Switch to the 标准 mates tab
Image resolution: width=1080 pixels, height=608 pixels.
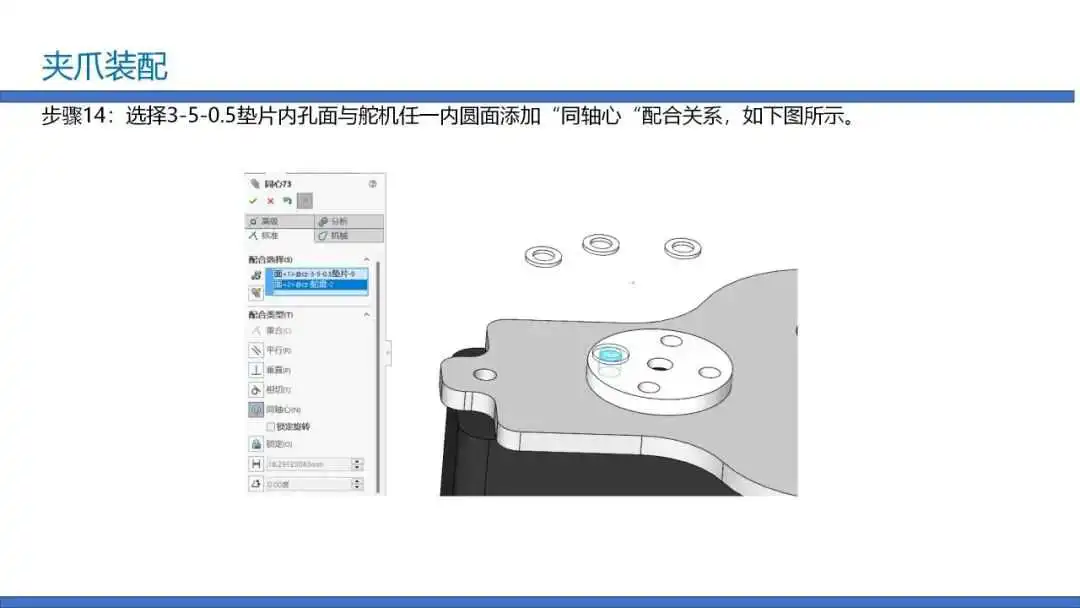pyautogui.click(x=280, y=235)
